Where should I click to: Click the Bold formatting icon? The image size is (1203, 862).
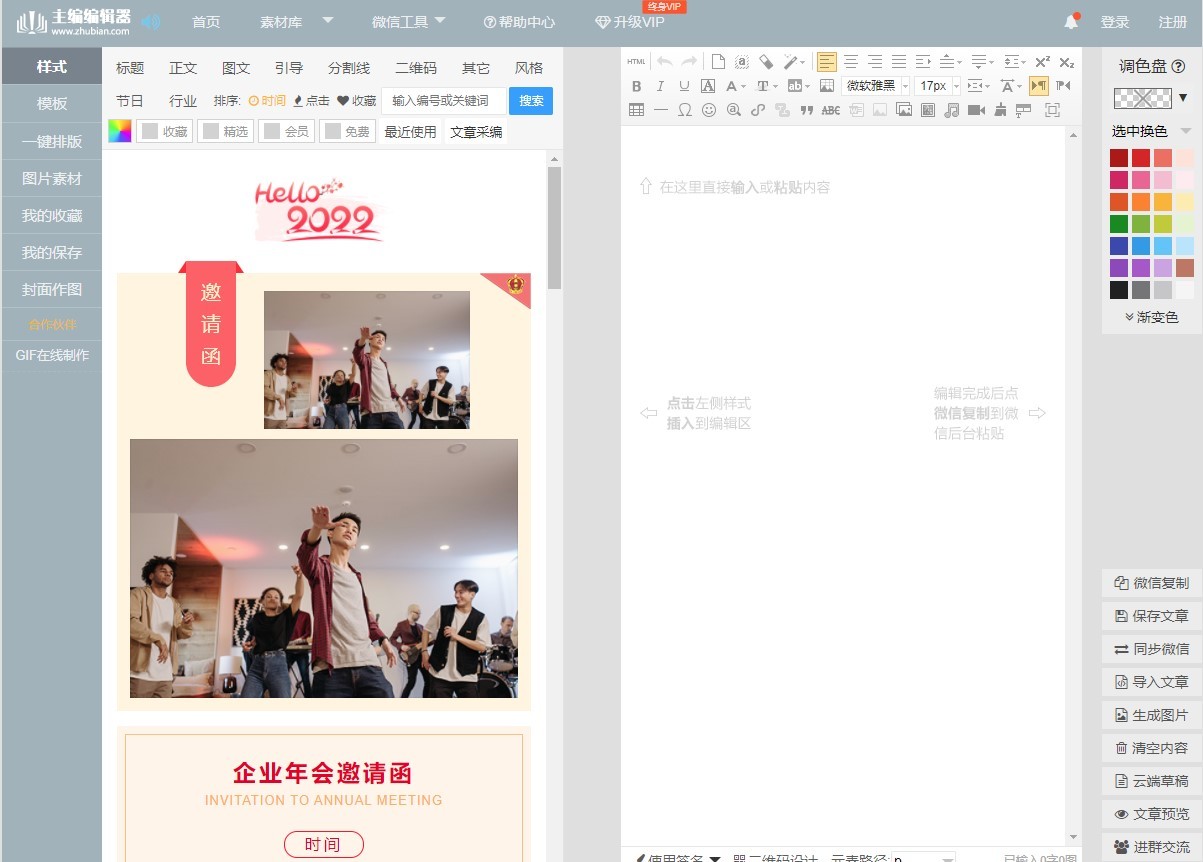click(636, 86)
